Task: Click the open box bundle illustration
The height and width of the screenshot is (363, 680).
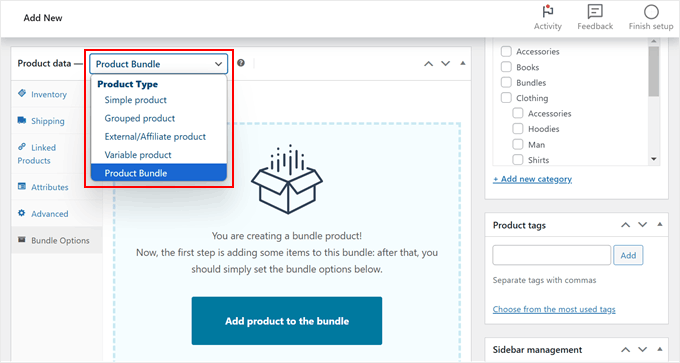Action: (287, 179)
